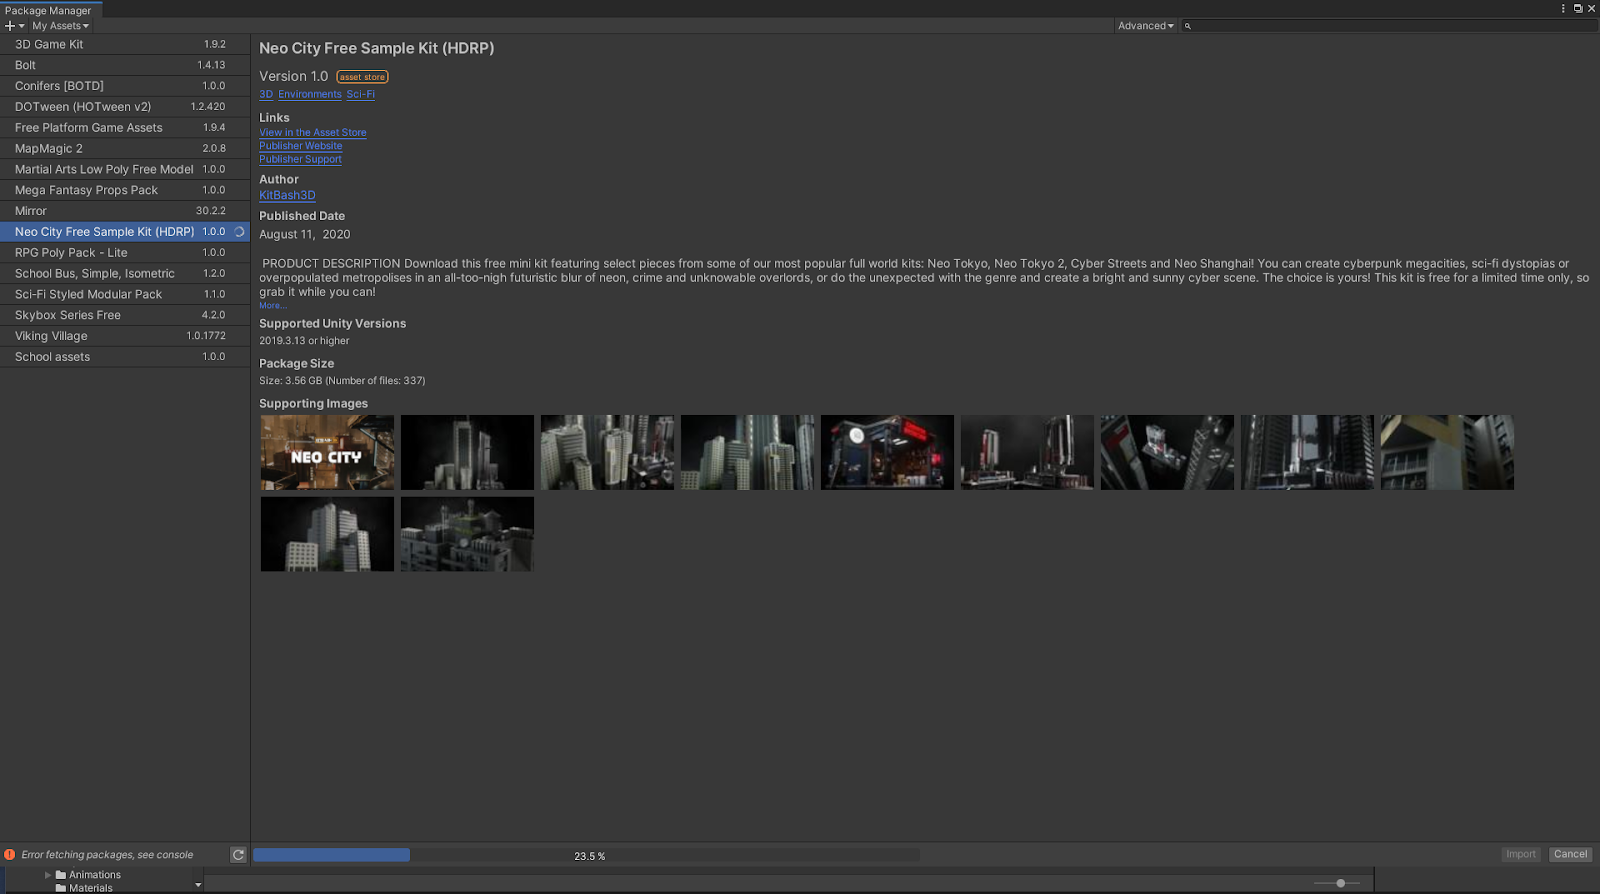1600x894 pixels.
Task: Select School assets package
Action: click(x=125, y=357)
